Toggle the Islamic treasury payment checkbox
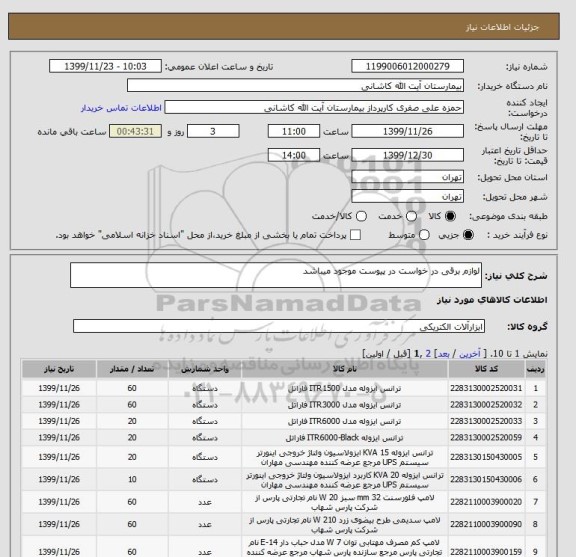The width and height of the screenshot is (576, 557). (x=355, y=235)
